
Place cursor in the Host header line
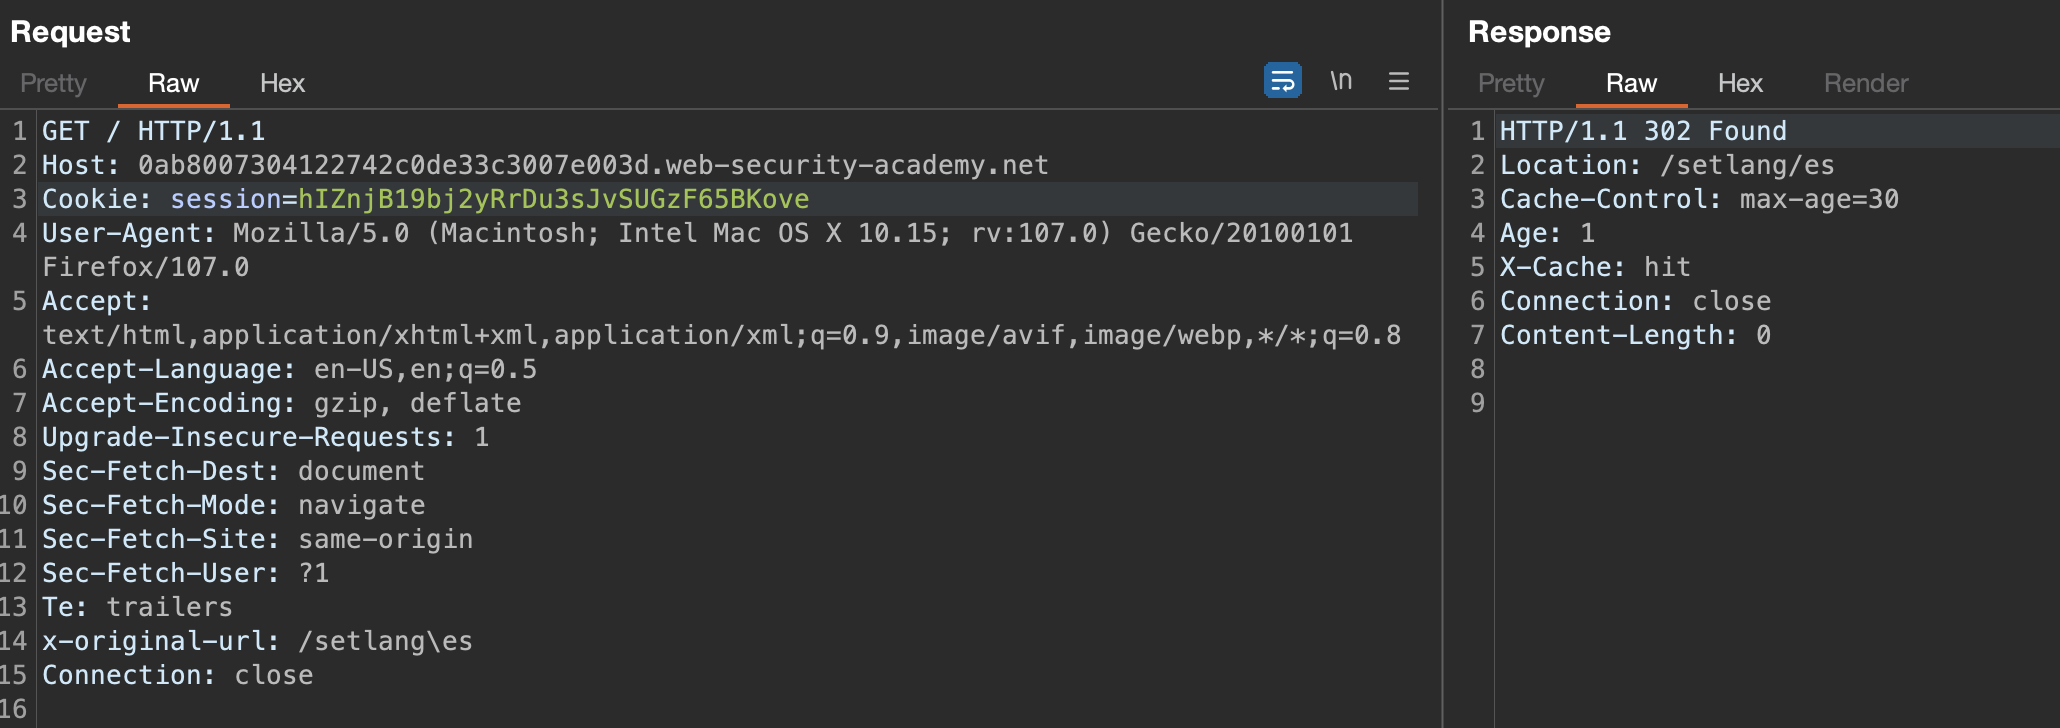545,165
